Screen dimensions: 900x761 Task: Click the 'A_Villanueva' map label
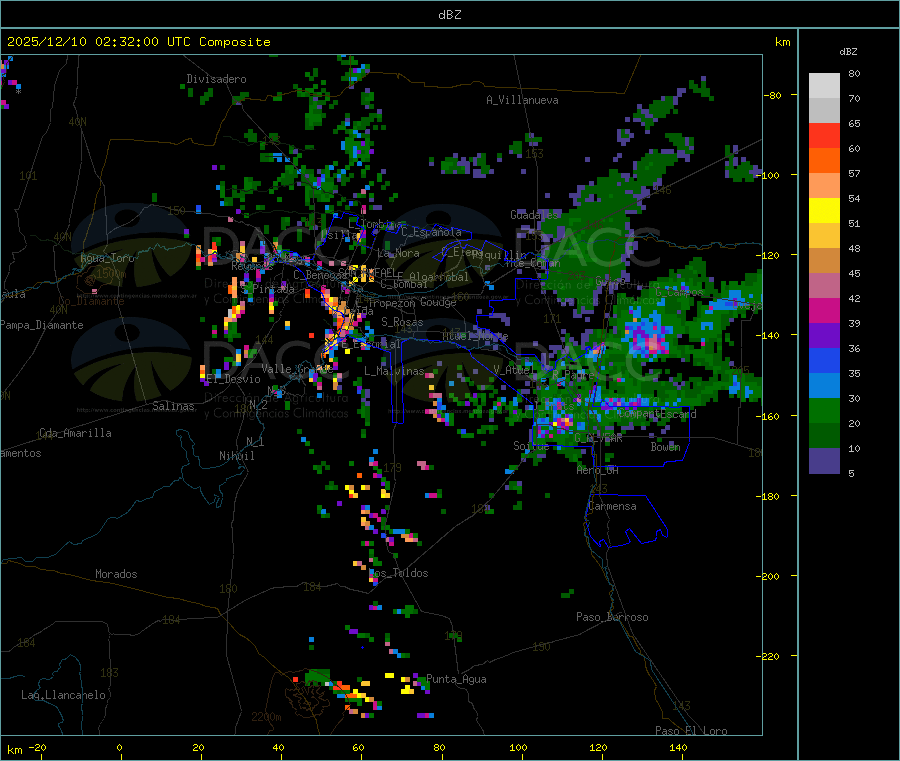click(x=522, y=100)
